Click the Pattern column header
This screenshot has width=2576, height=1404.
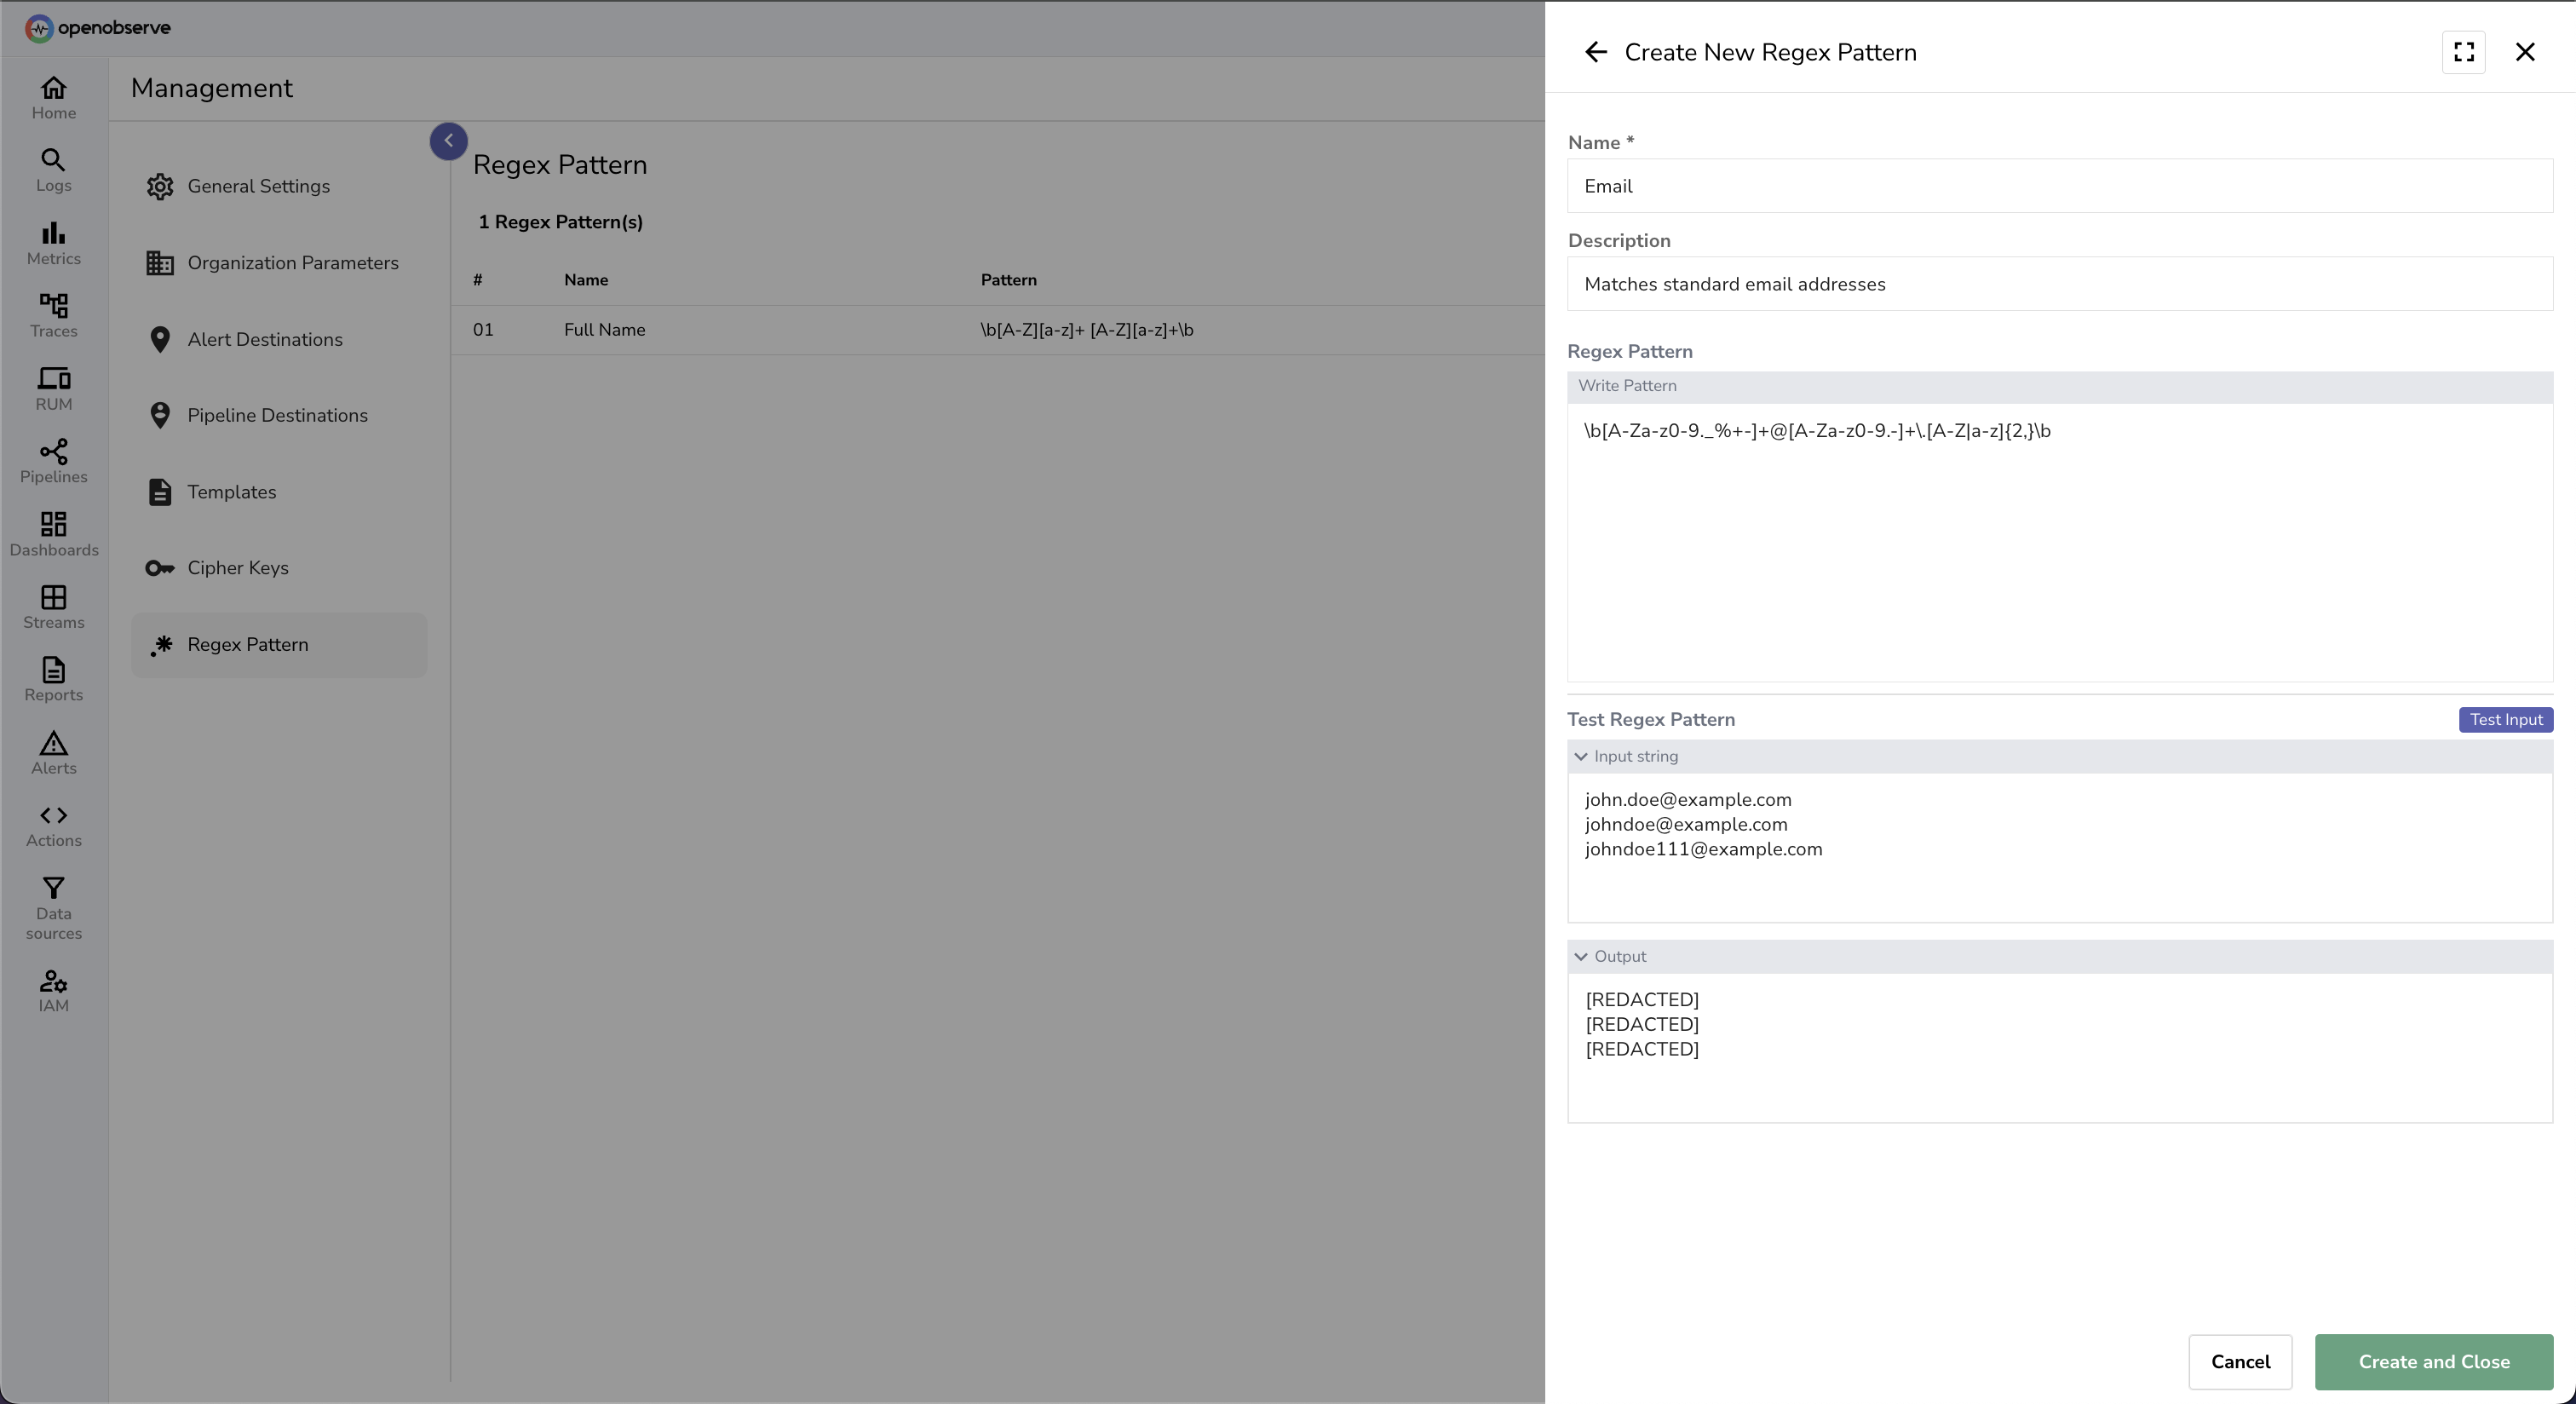(1008, 280)
